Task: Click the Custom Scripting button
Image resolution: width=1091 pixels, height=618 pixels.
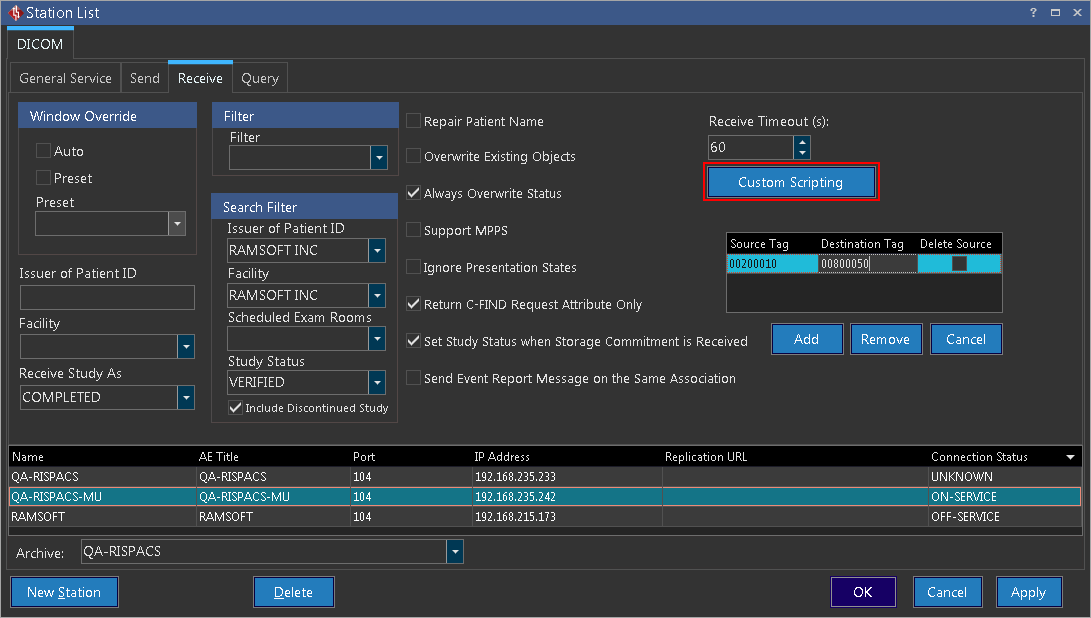Action: (x=790, y=183)
